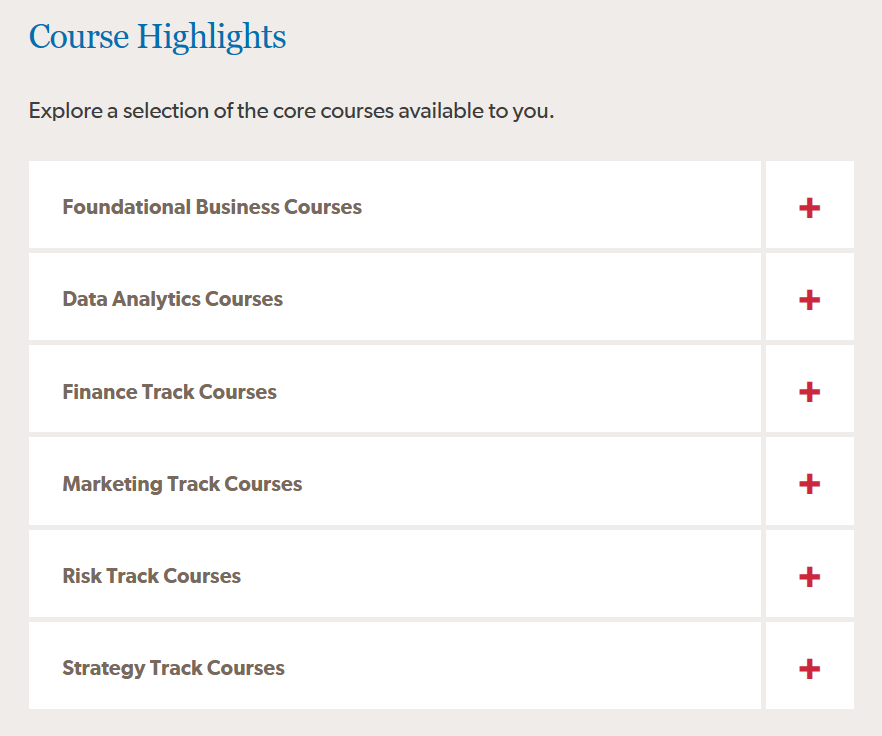Click the "Course Highlights" heading
The height and width of the screenshot is (736, 882).
(157, 37)
